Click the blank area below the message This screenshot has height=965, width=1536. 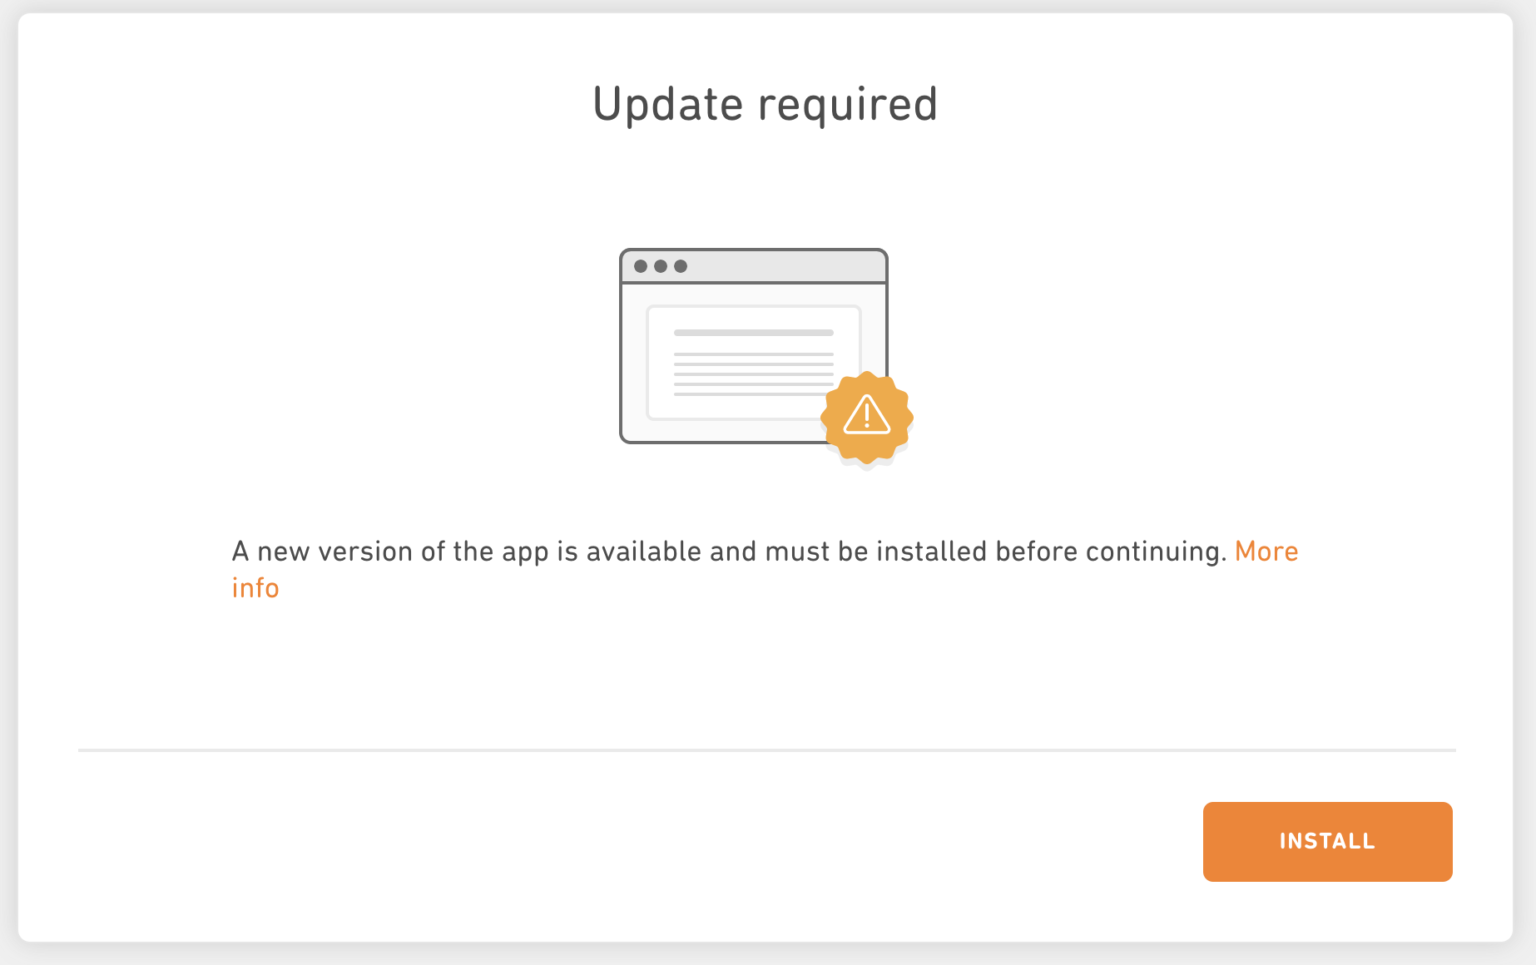[x=766, y=670]
